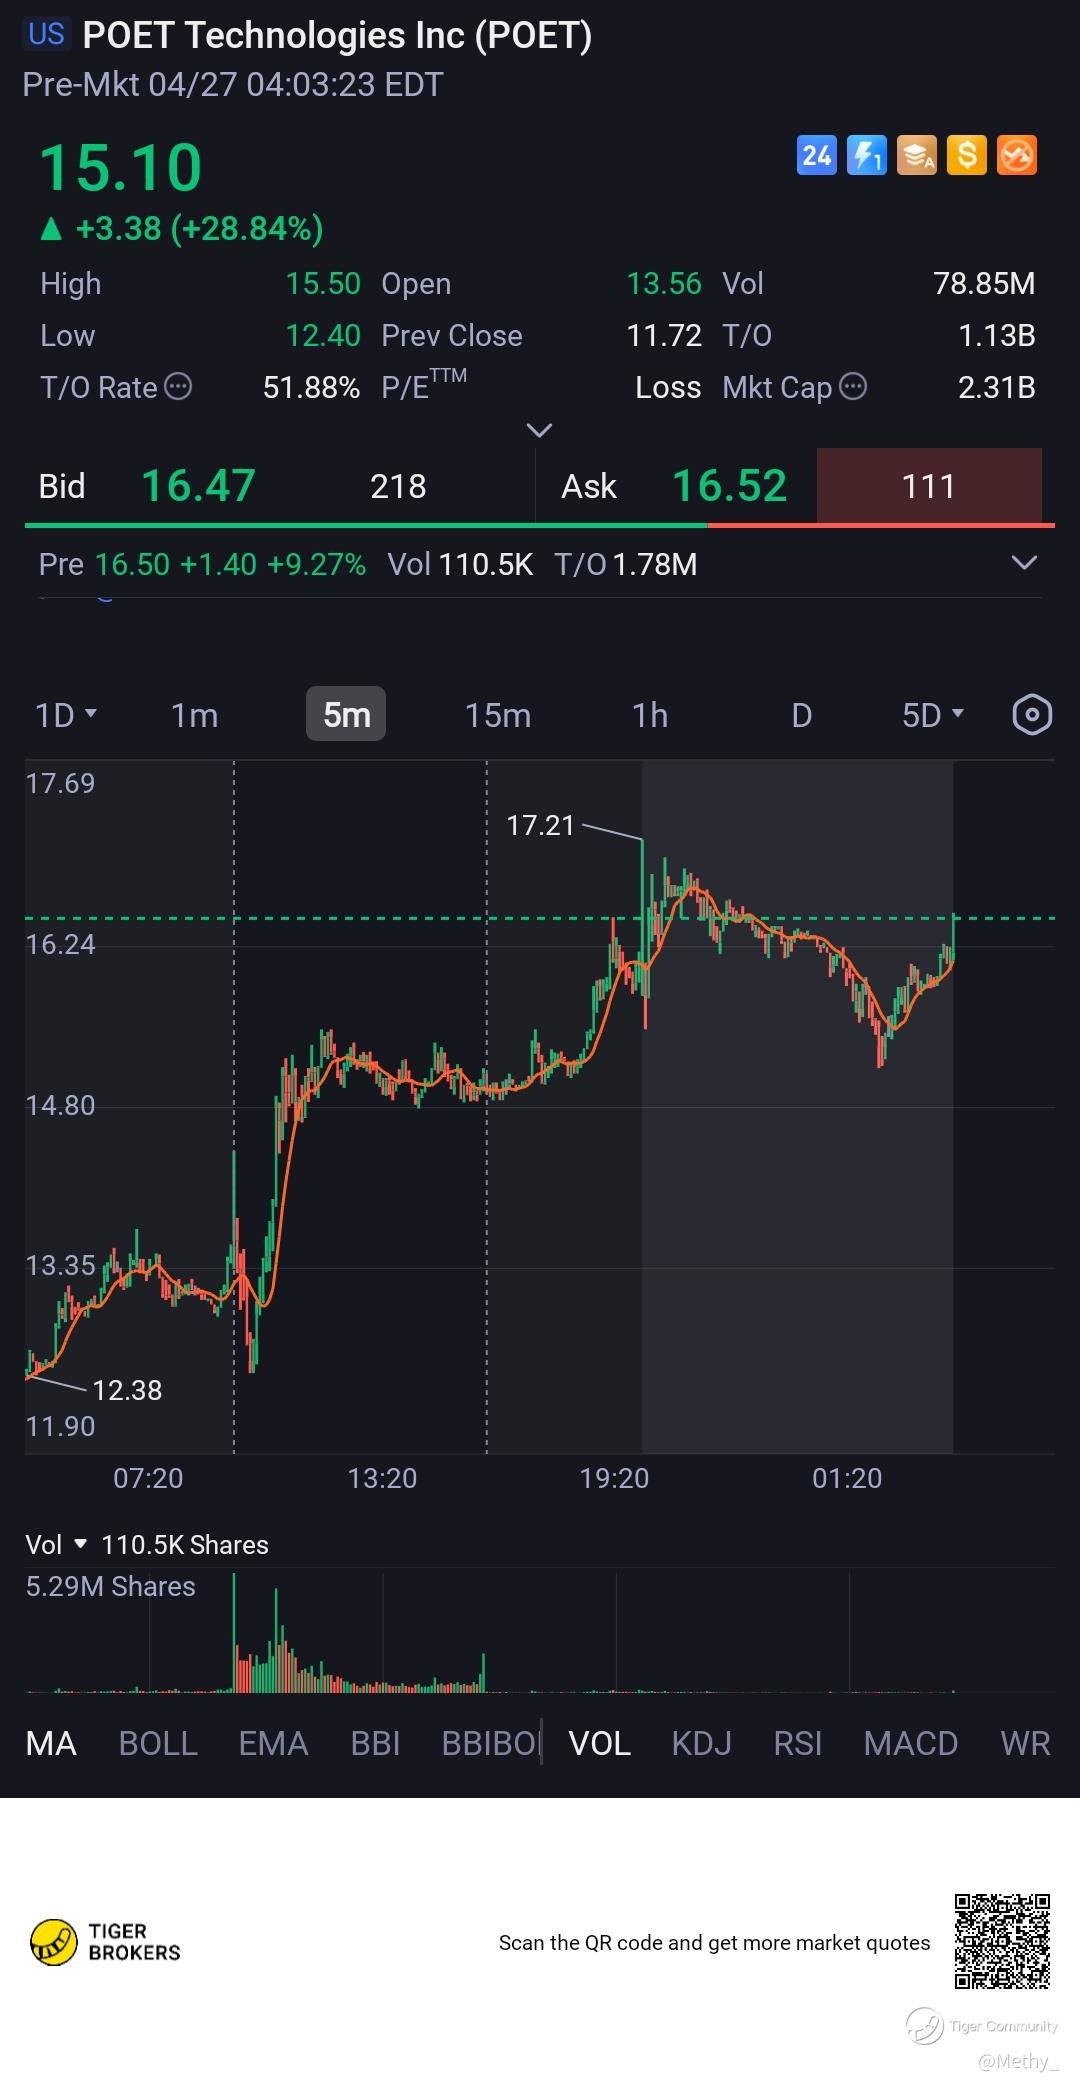Click the orange no-shorting badge
Viewport: 1080px width, 2086px height.
[x=1017, y=156]
